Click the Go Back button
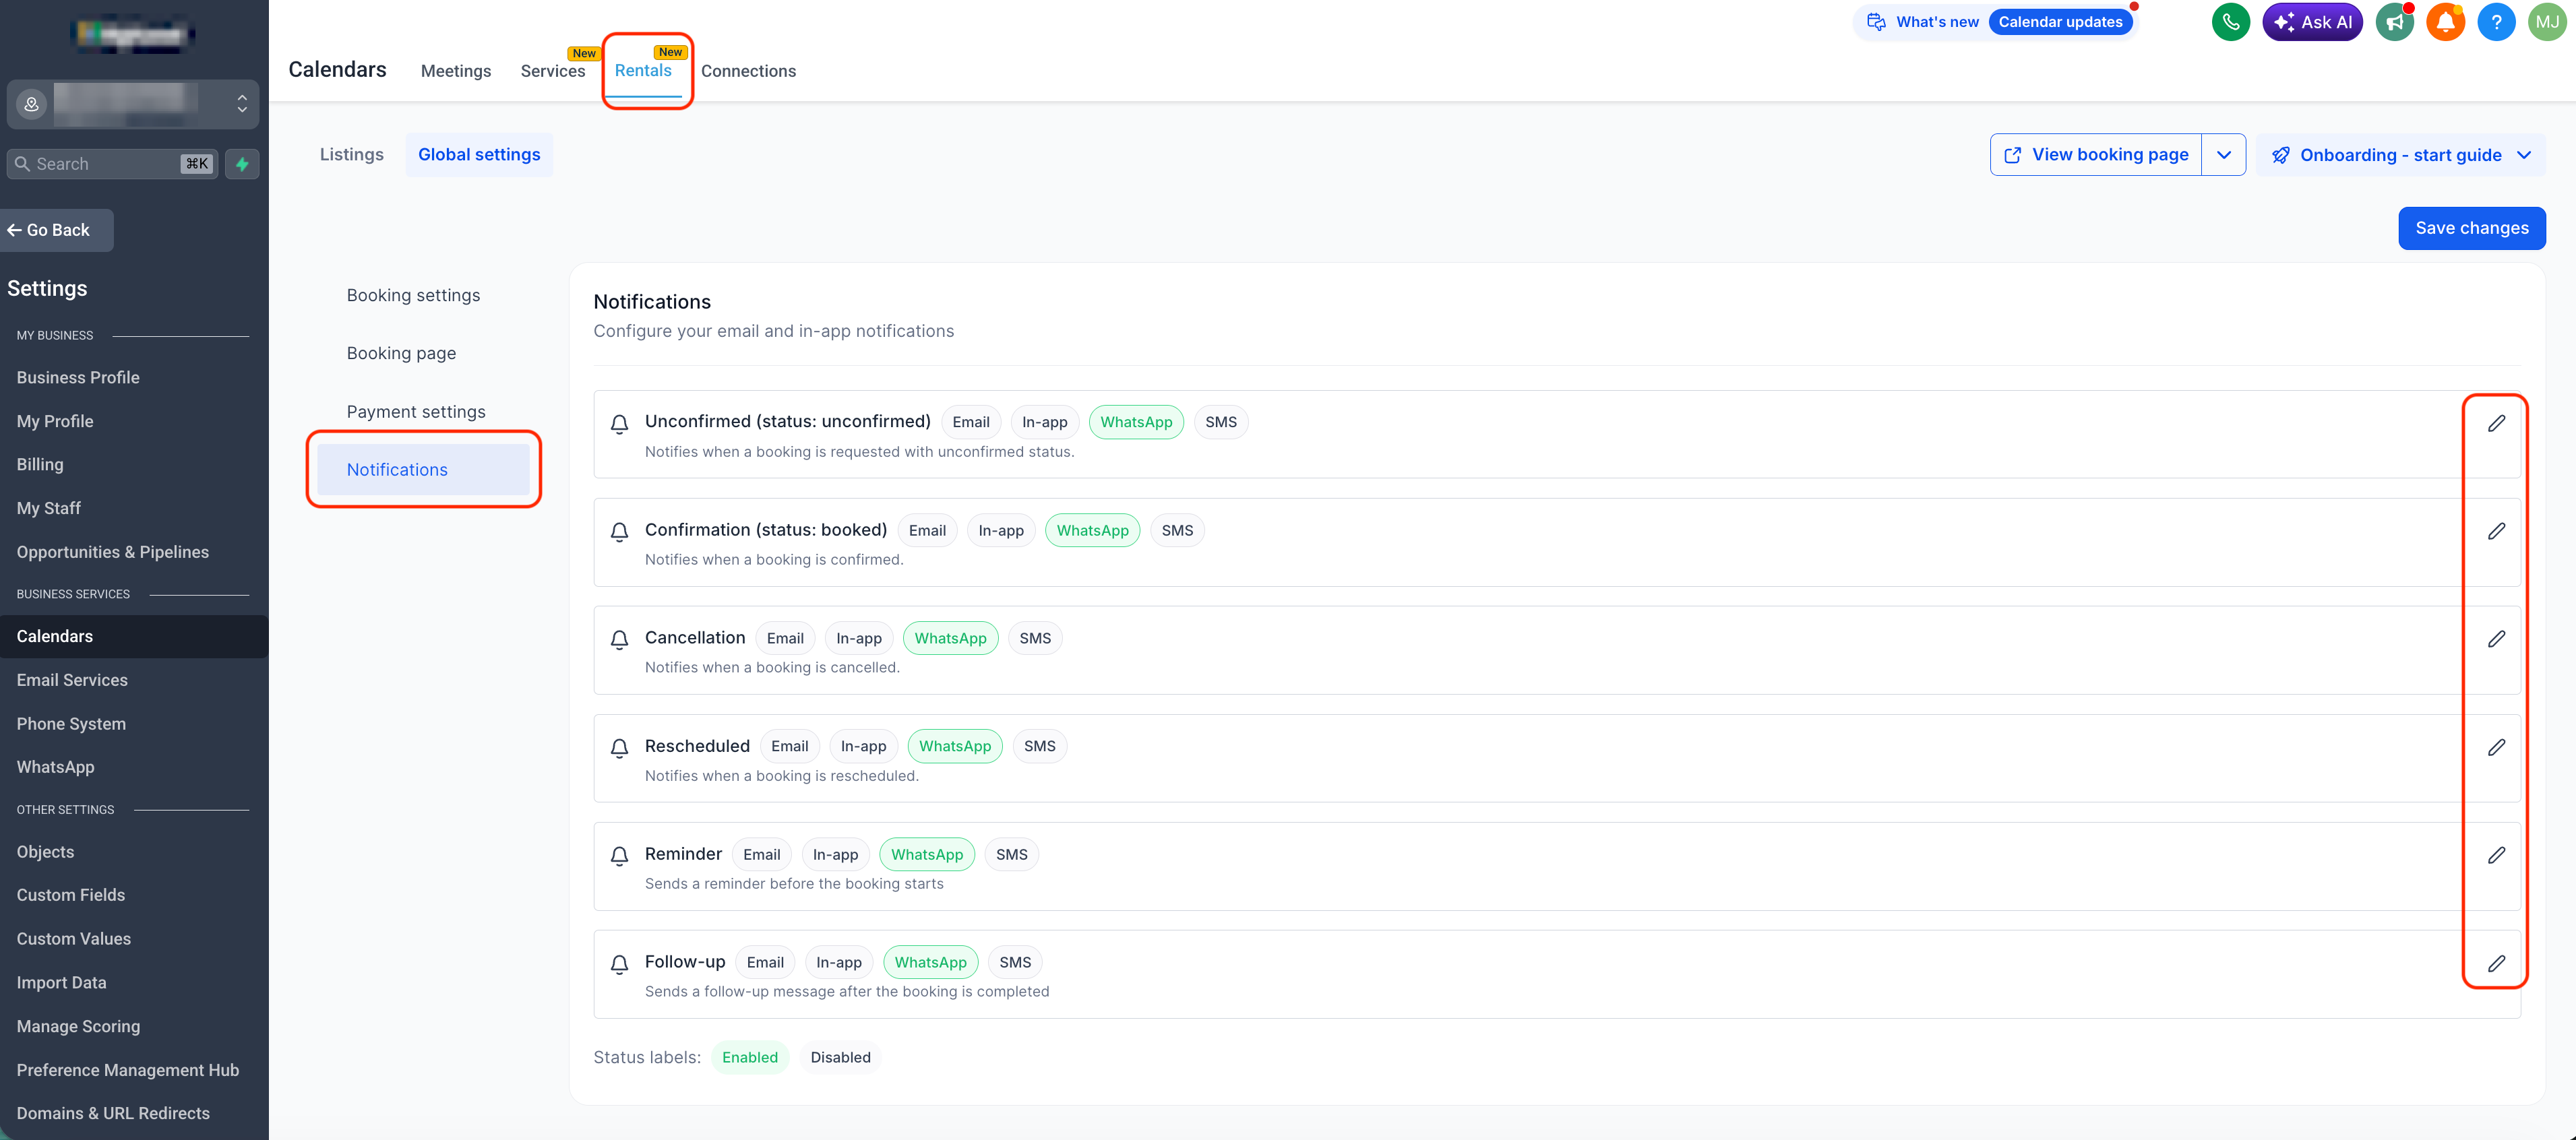The image size is (2576, 1140). [57, 230]
